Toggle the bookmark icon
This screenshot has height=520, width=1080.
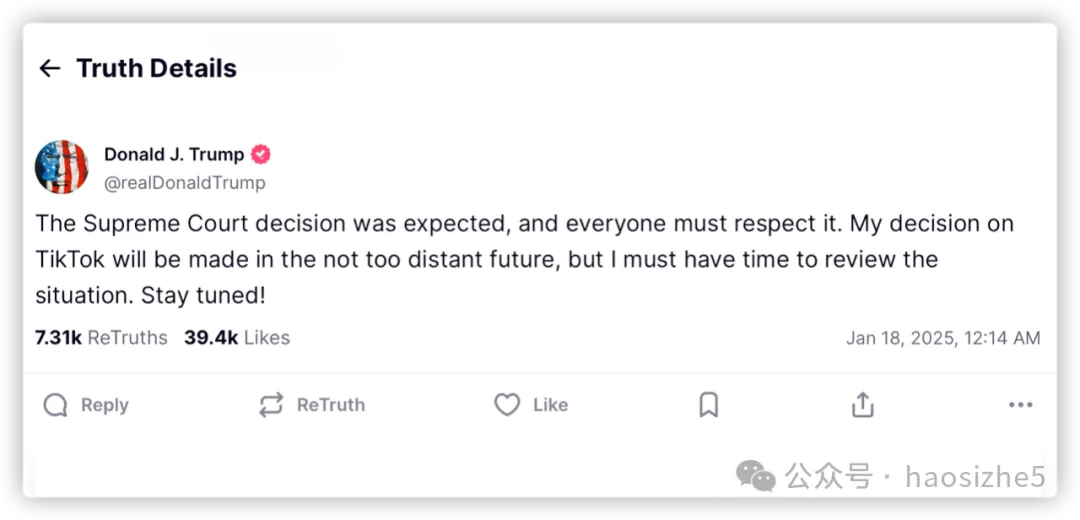[709, 405]
